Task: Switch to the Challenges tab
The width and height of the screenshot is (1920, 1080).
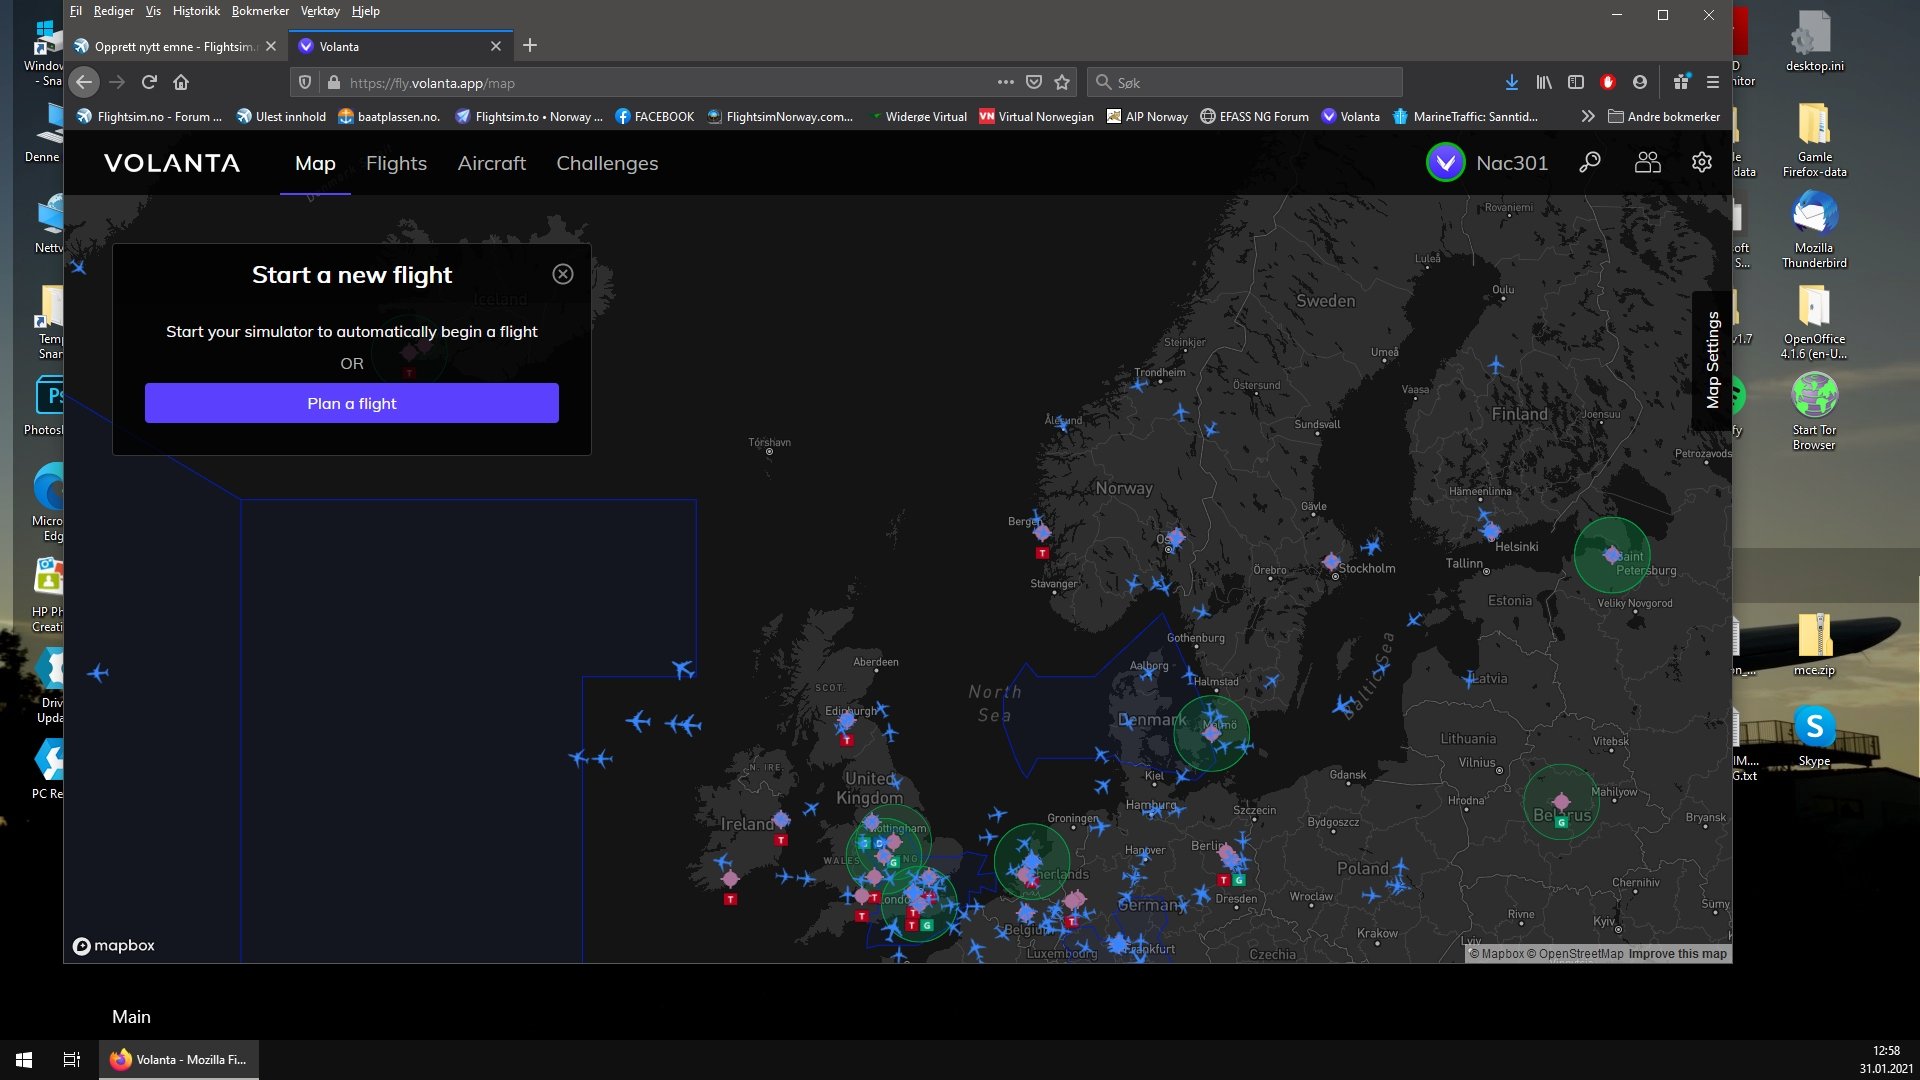Action: click(607, 163)
